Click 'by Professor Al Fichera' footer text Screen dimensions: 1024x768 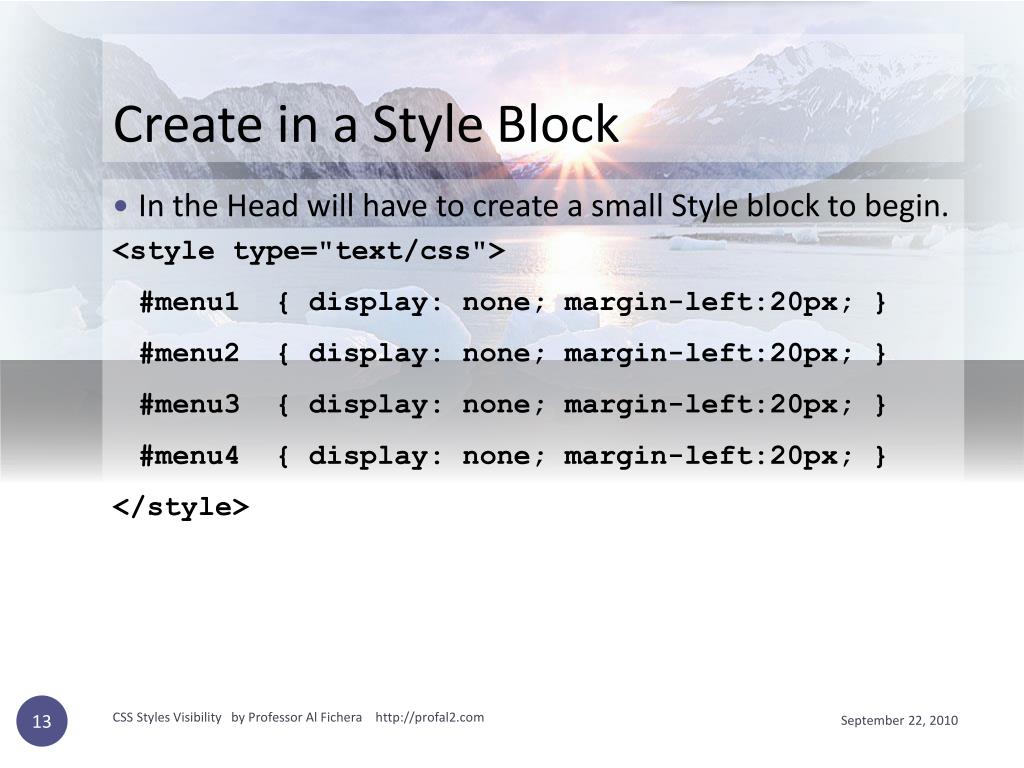pyautogui.click(x=296, y=717)
